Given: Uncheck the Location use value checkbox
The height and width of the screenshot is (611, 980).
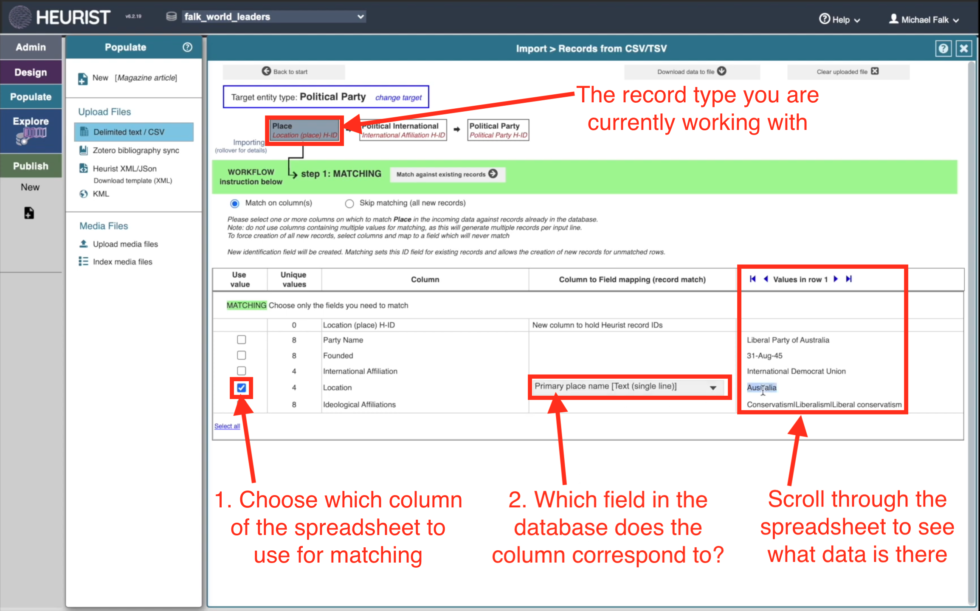Looking at the screenshot, I should click(x=241, y=388).
